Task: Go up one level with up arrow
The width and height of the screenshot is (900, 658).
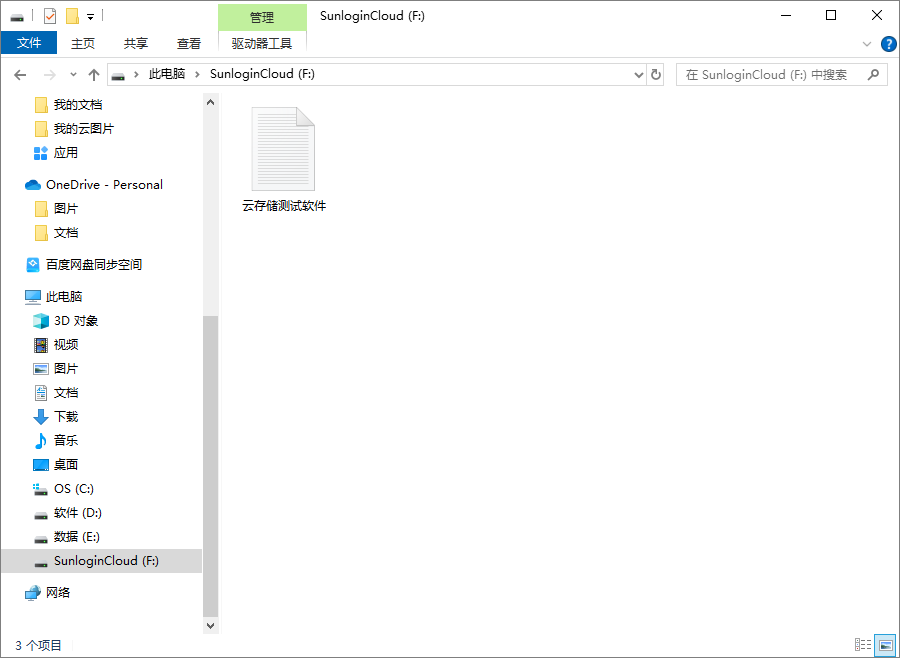Action: 94,75
